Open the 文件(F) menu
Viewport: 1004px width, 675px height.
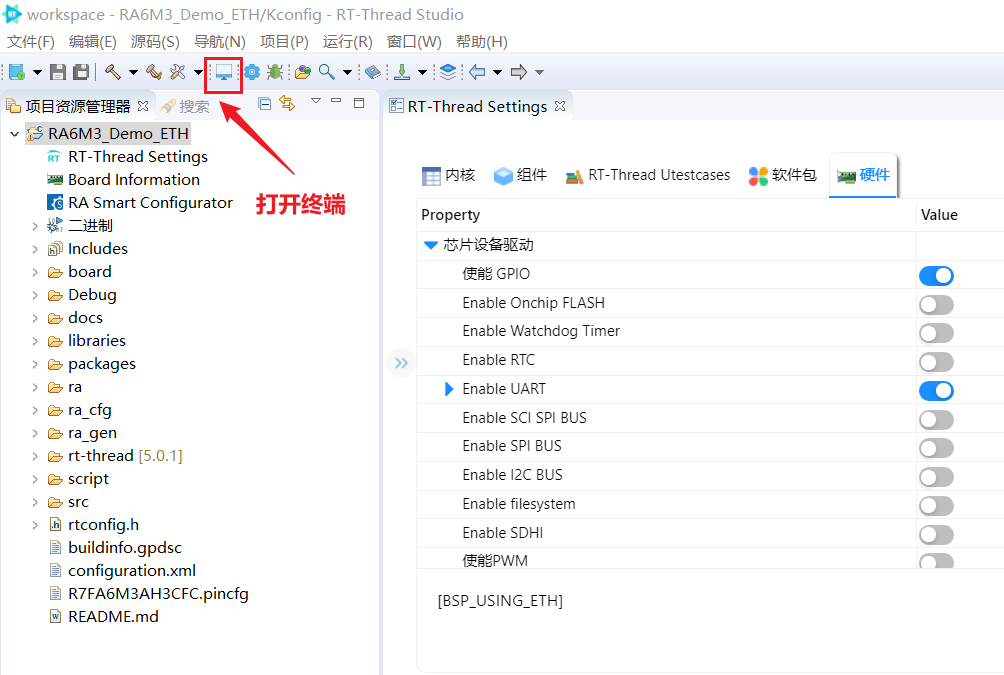tap(30, 42)
